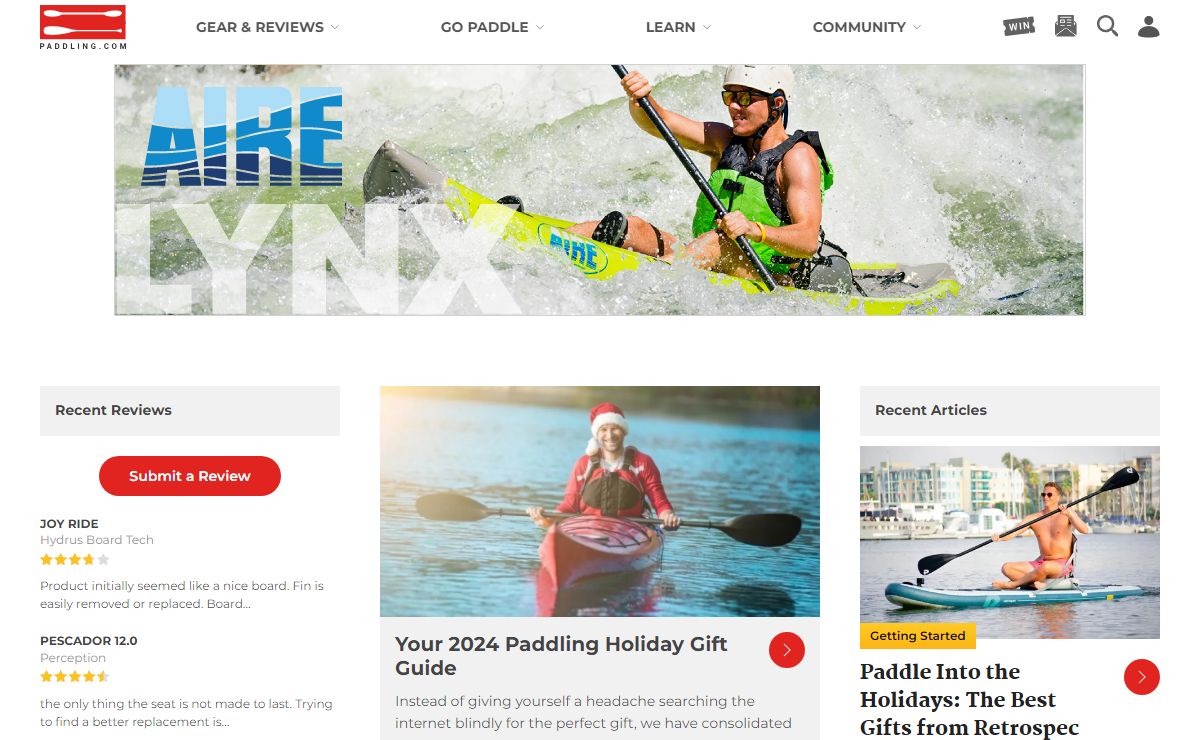The height and width of the screenshot is (740, 1200).
Task: Open search with the magnifying glass icon
Action: (1107, 26)
